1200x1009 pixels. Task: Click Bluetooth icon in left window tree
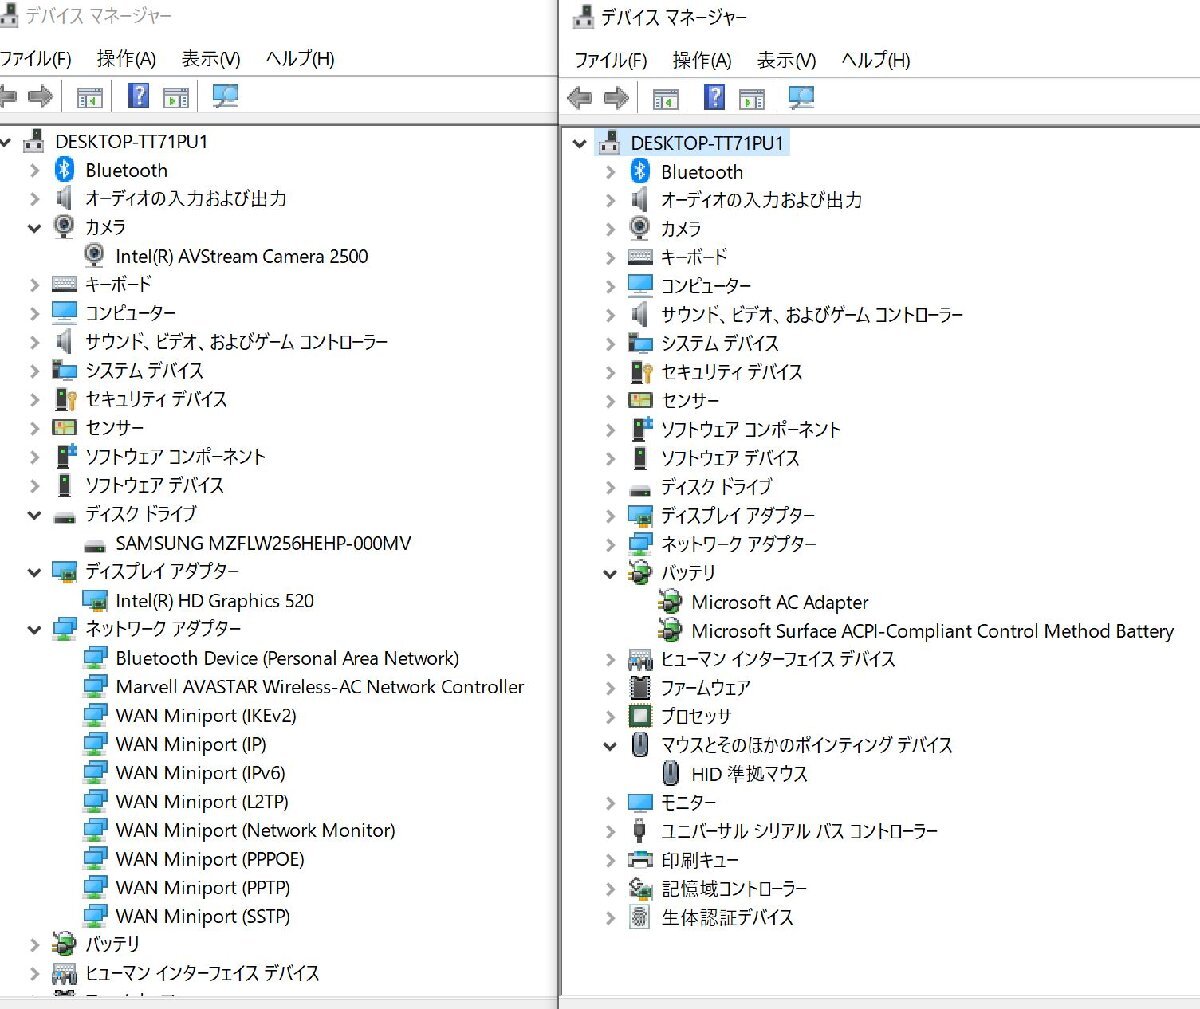coord(65,170)
